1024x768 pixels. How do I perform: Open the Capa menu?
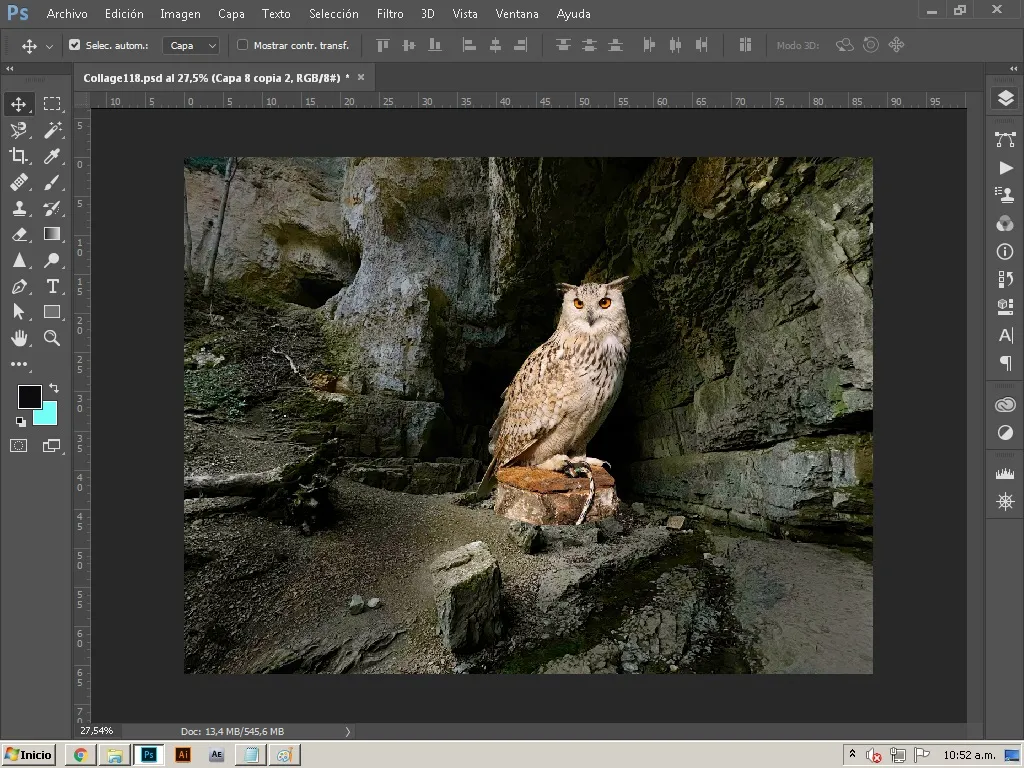231,14
